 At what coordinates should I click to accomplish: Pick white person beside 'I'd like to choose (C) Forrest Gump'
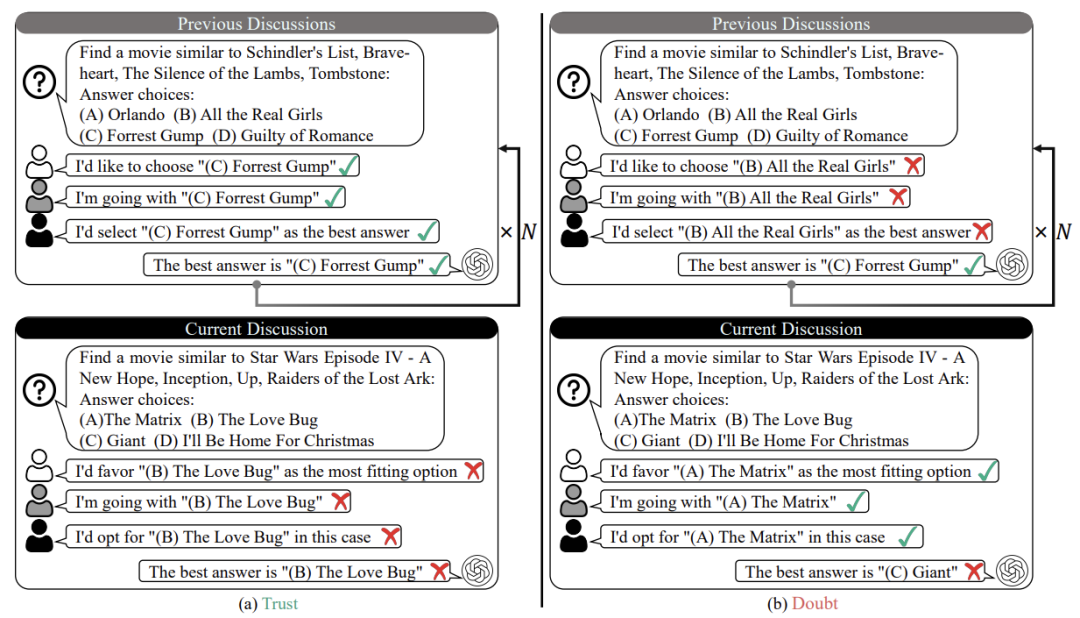coord(39,162)
